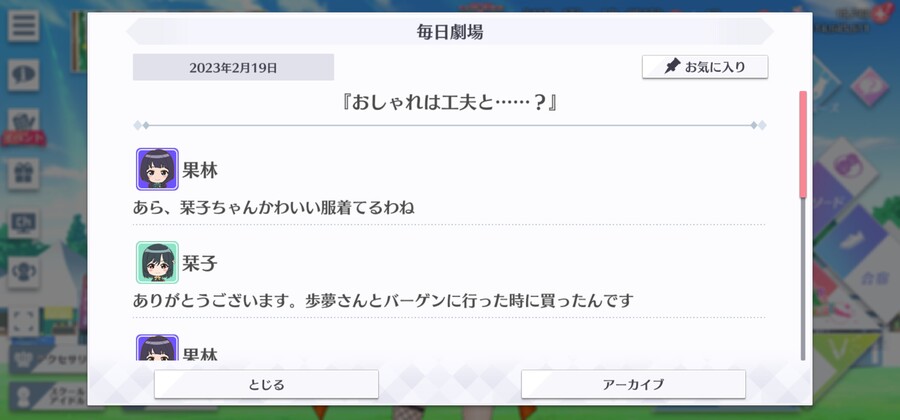Open the アクセサリー menu item

[49, 359]
